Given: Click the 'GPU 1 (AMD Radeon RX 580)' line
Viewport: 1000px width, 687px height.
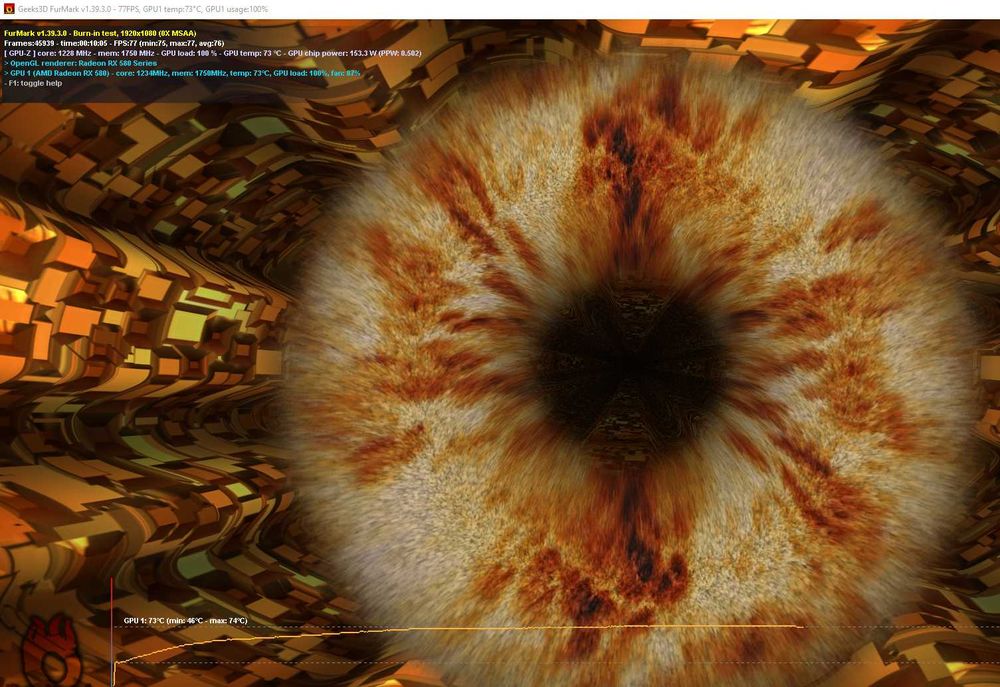Looking at the screenshot, I should point(182,73).
